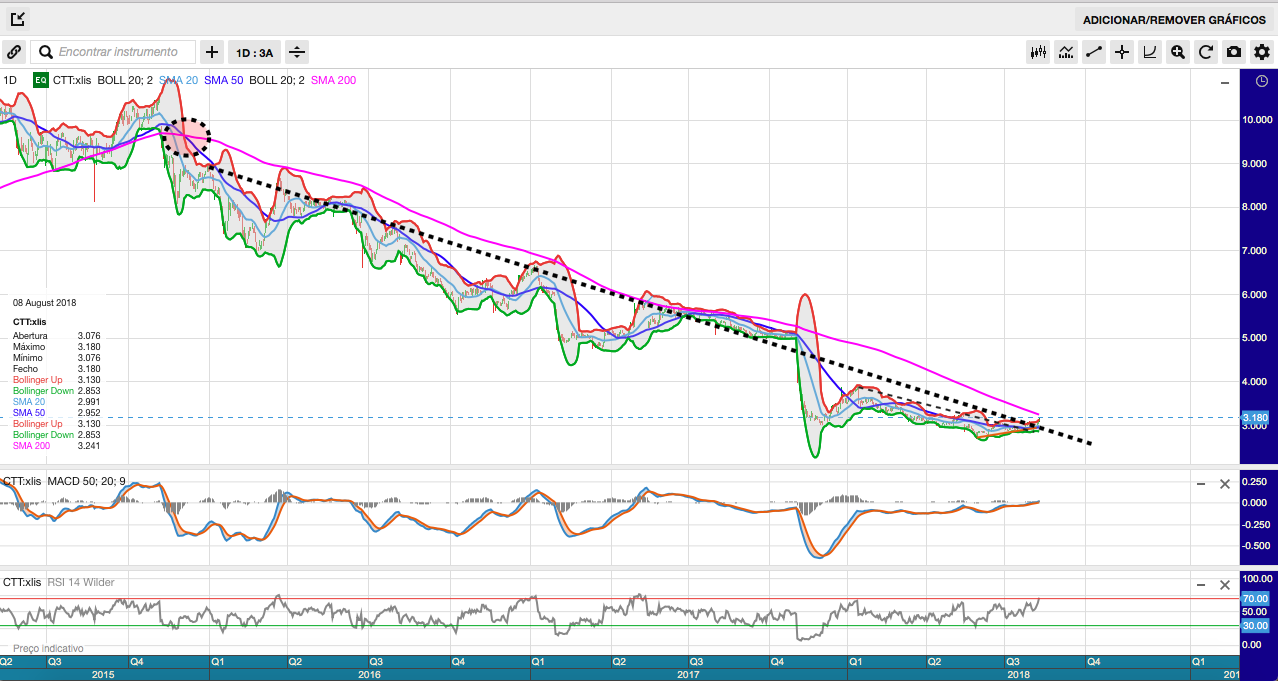Viewport: 1278px width, 681px height.
Task: Take a chart snapshot with camera
Action: point(1234,52)
